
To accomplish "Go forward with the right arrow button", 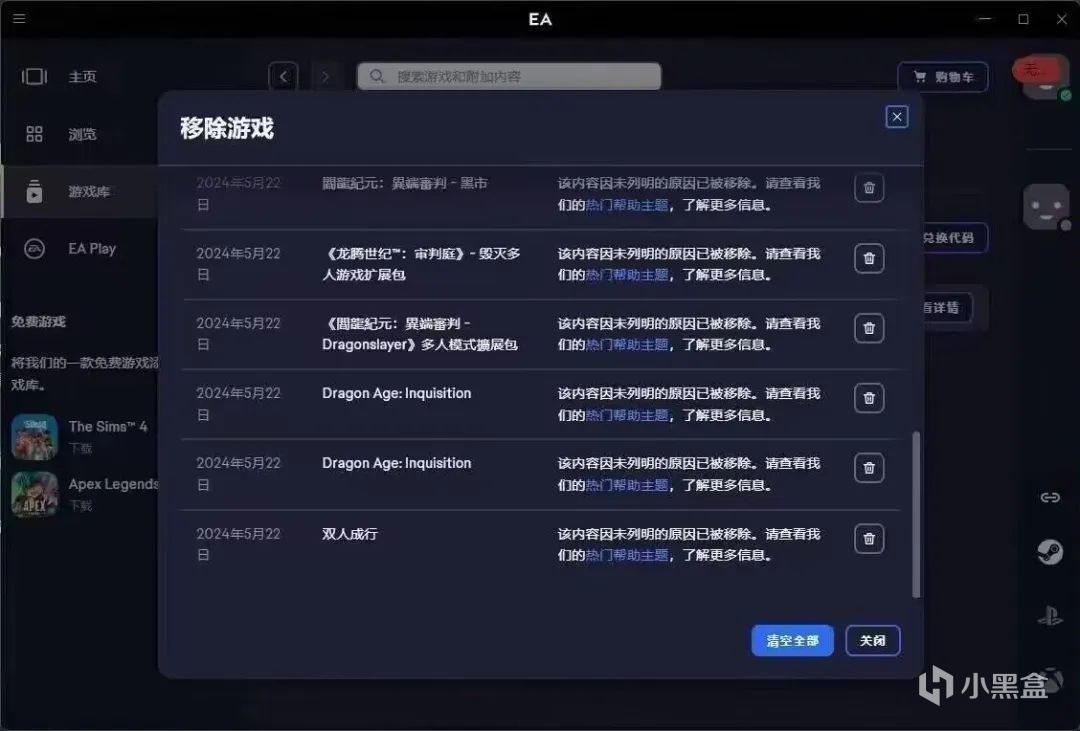I will (x=326, y=76).
